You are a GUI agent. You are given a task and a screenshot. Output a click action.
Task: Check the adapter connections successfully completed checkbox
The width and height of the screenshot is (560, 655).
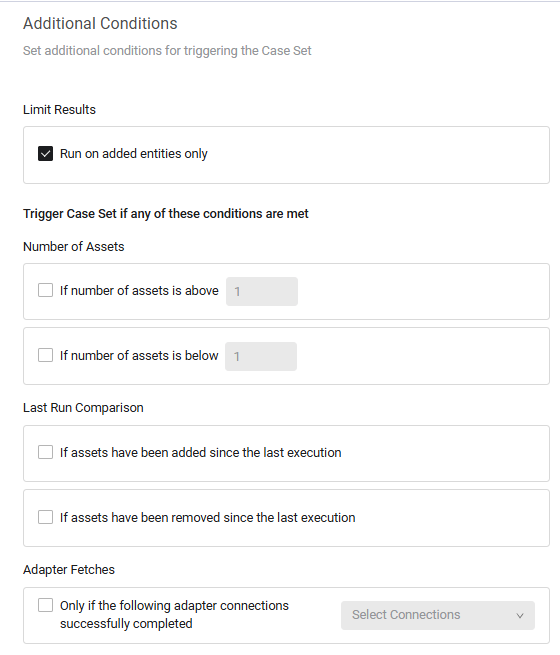point(45,605)
